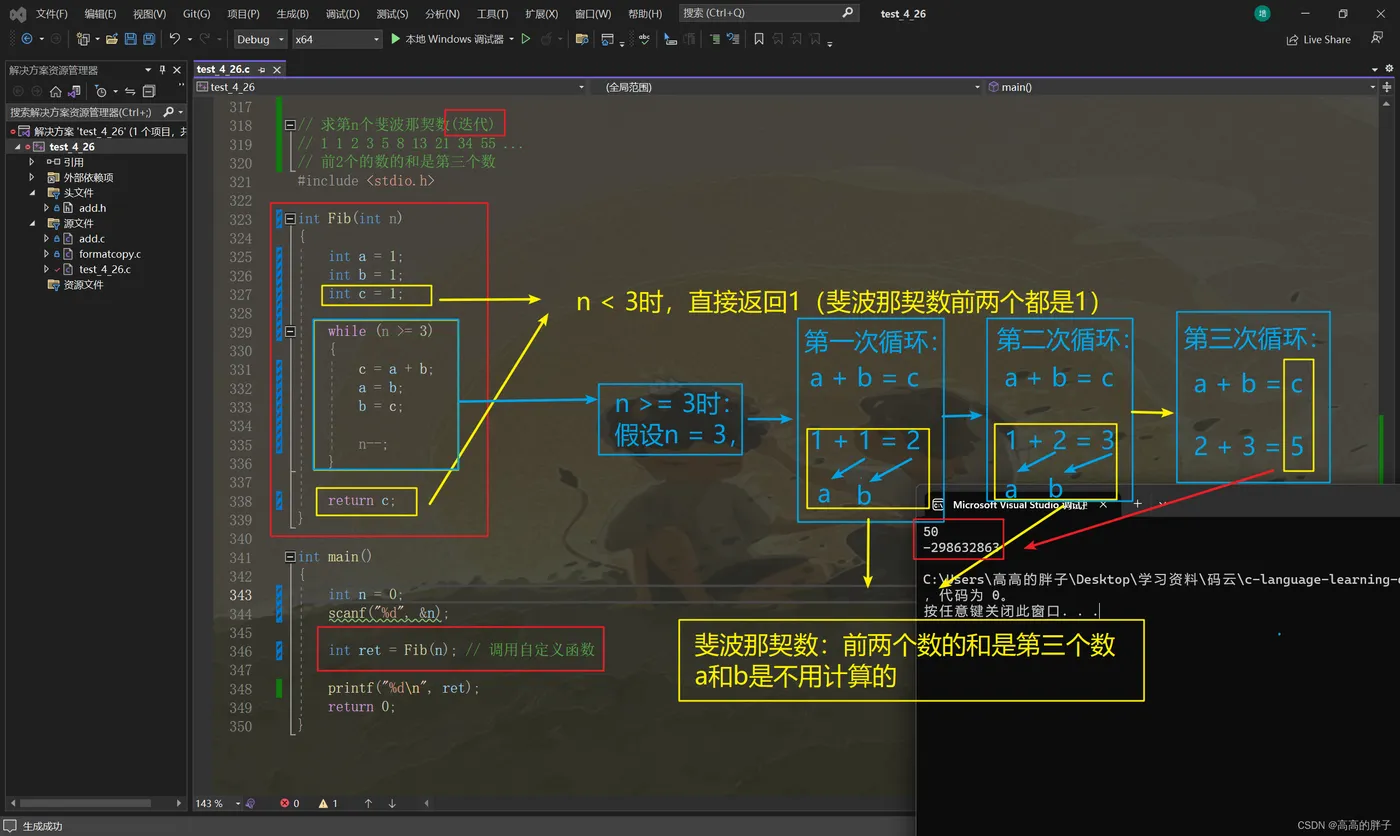Click the yellow warning count indicator
1400x836 pixels.
(328, 803)
